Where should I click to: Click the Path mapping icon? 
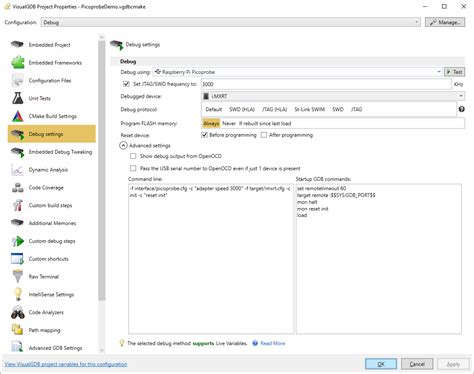[x=17, y=330]
